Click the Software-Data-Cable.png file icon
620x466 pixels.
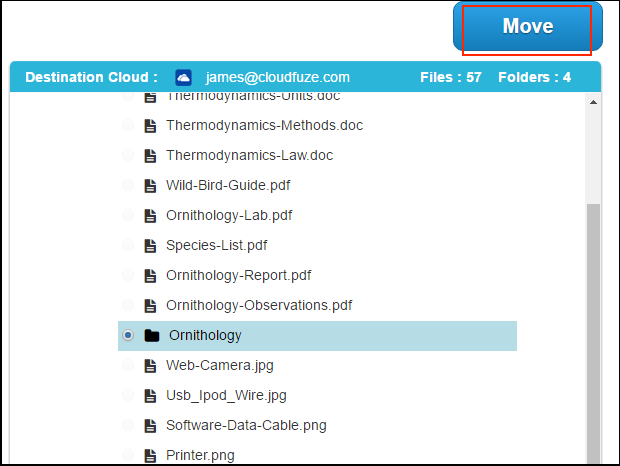point(150,426)
